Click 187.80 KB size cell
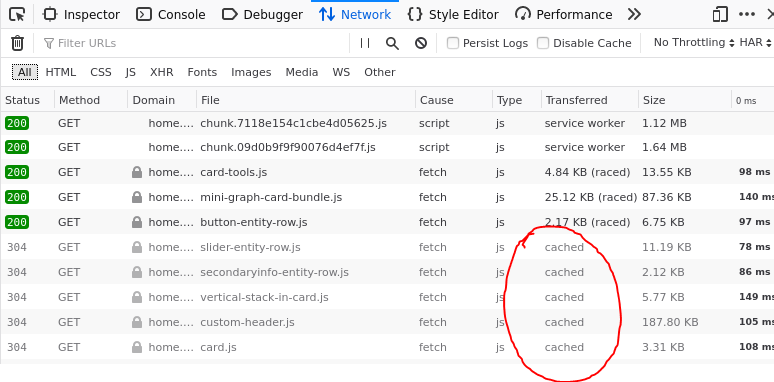Screen dimensions: 774x382 pos(670,322)
